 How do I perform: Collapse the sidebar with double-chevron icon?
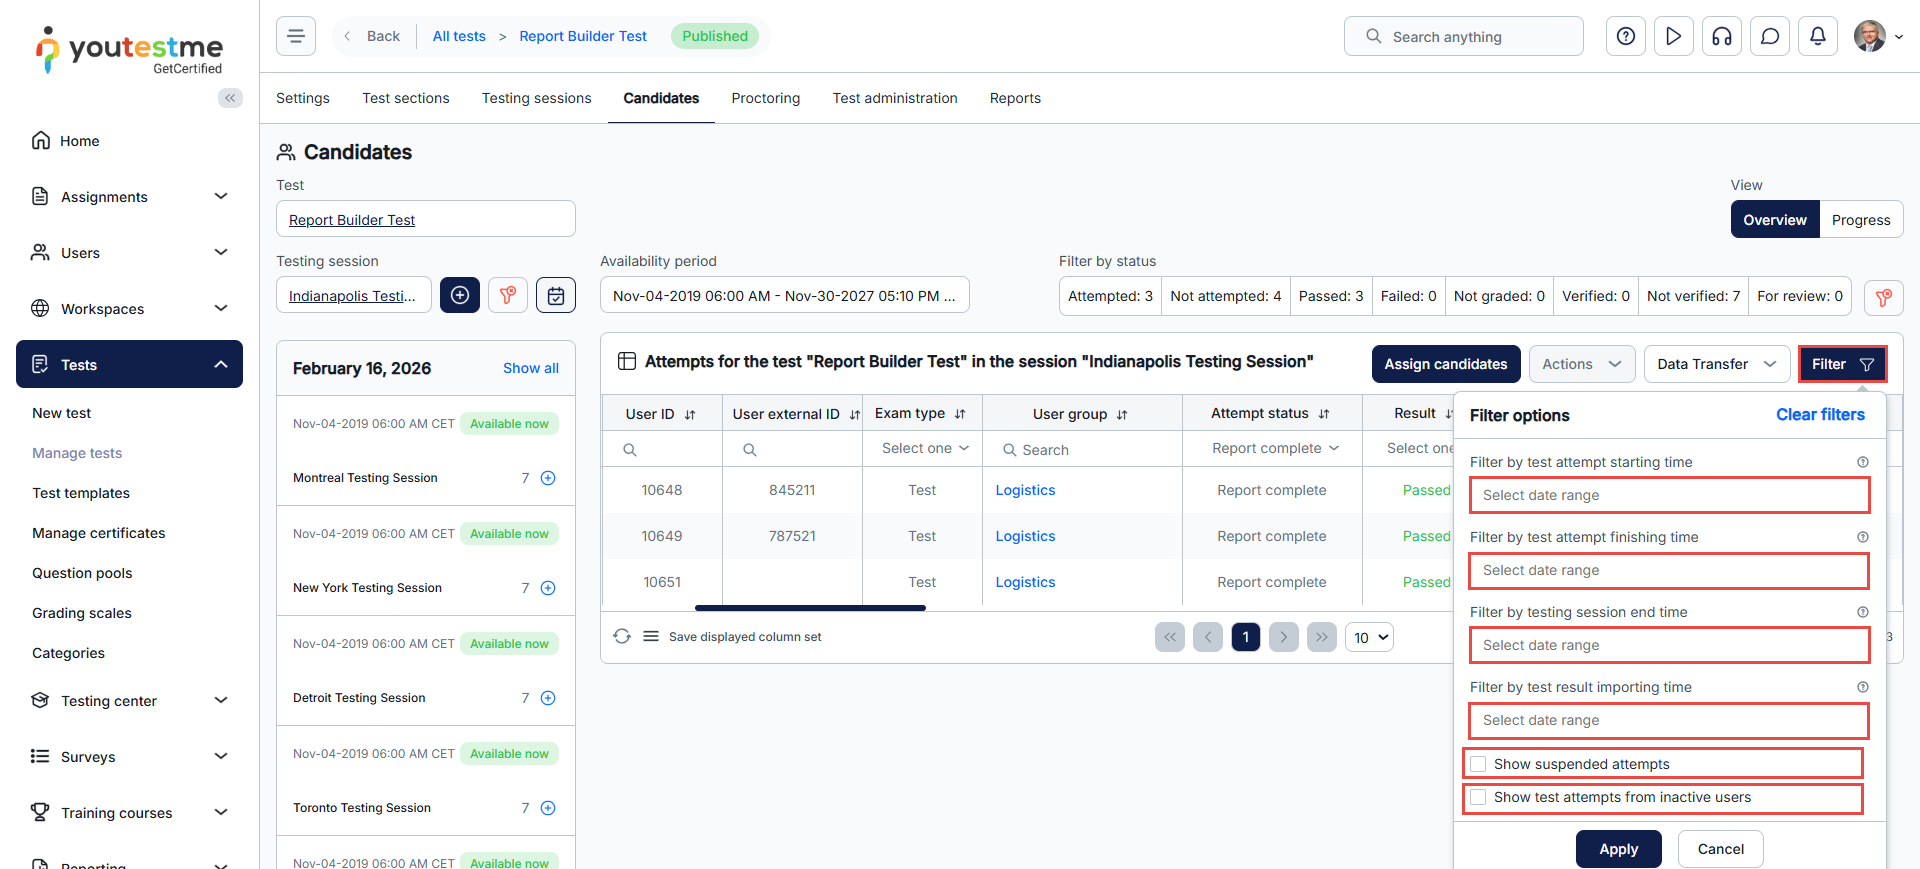(x=230, y=98)
